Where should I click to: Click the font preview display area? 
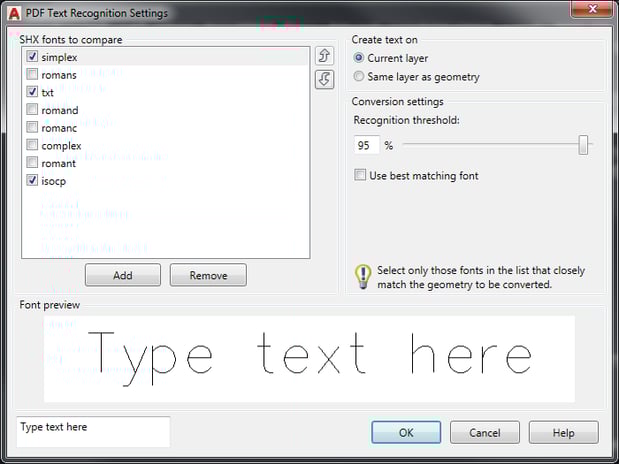point(309,359)
